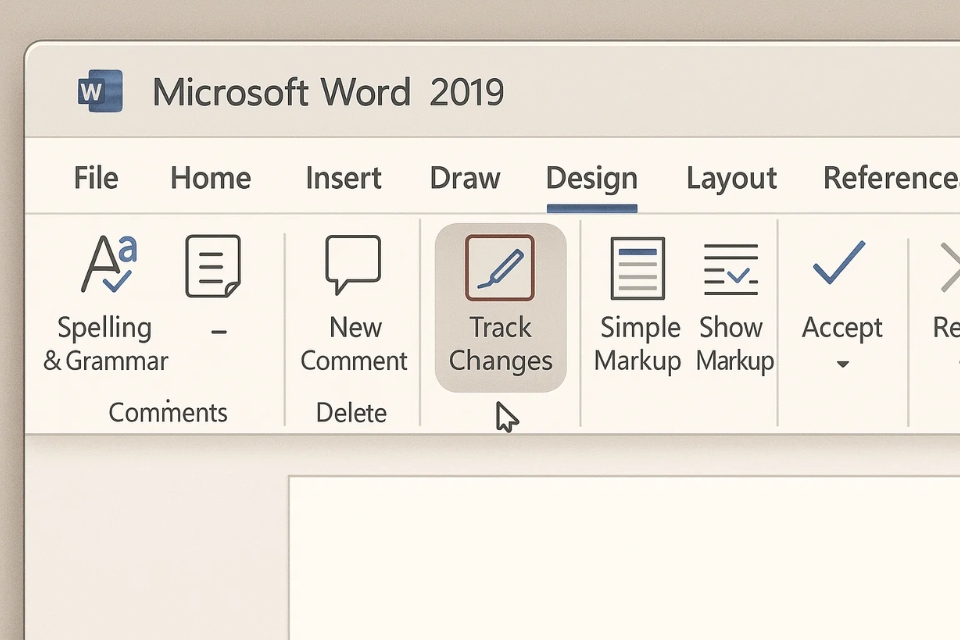Click the Microsoft Word logo icon
Screen dimensions: 960x640
click(99, 91)
